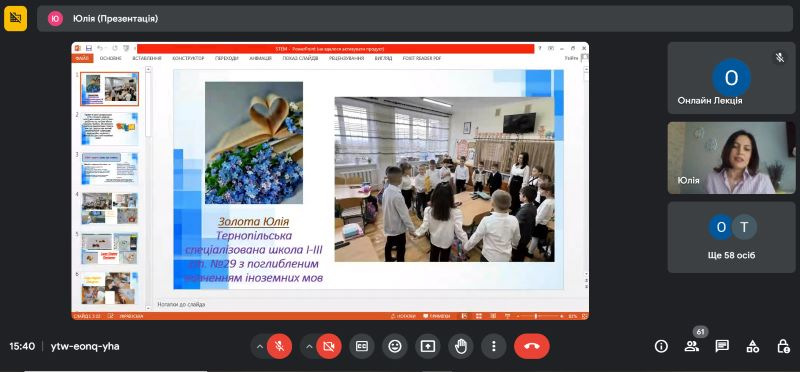The image size is (800, 372).
Task: Click the pink Ю avatar in header
Action: pyautogui.click(x=55, y=19)
